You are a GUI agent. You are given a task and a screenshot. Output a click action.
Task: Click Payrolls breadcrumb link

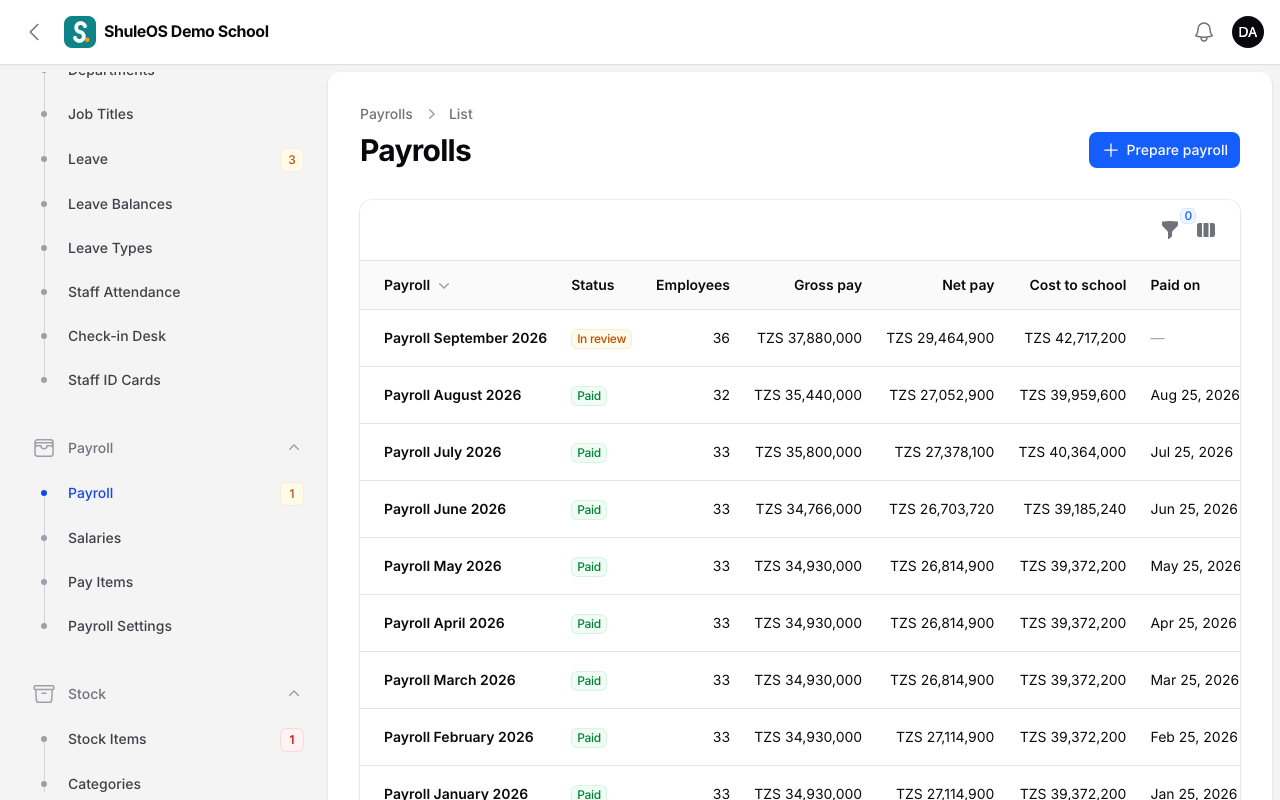click(386, 114)
